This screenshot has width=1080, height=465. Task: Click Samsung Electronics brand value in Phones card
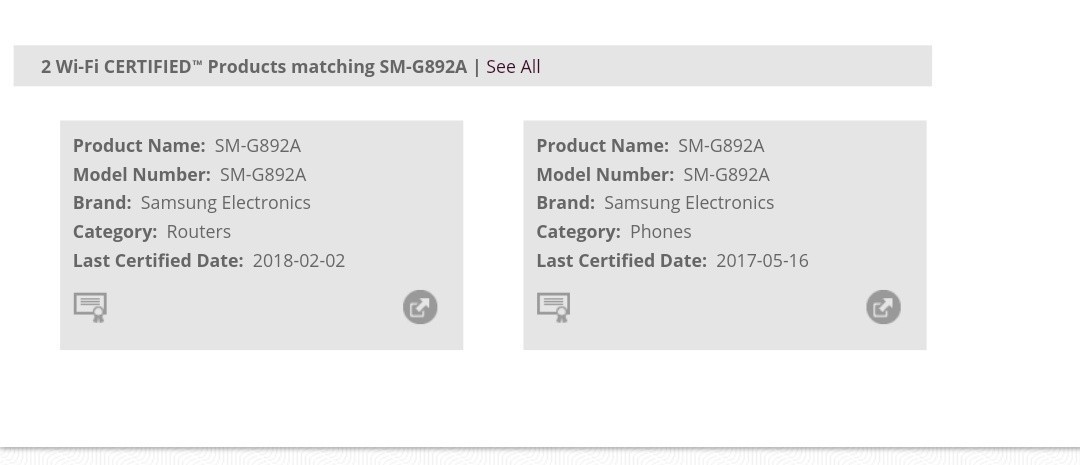[689, 203]
